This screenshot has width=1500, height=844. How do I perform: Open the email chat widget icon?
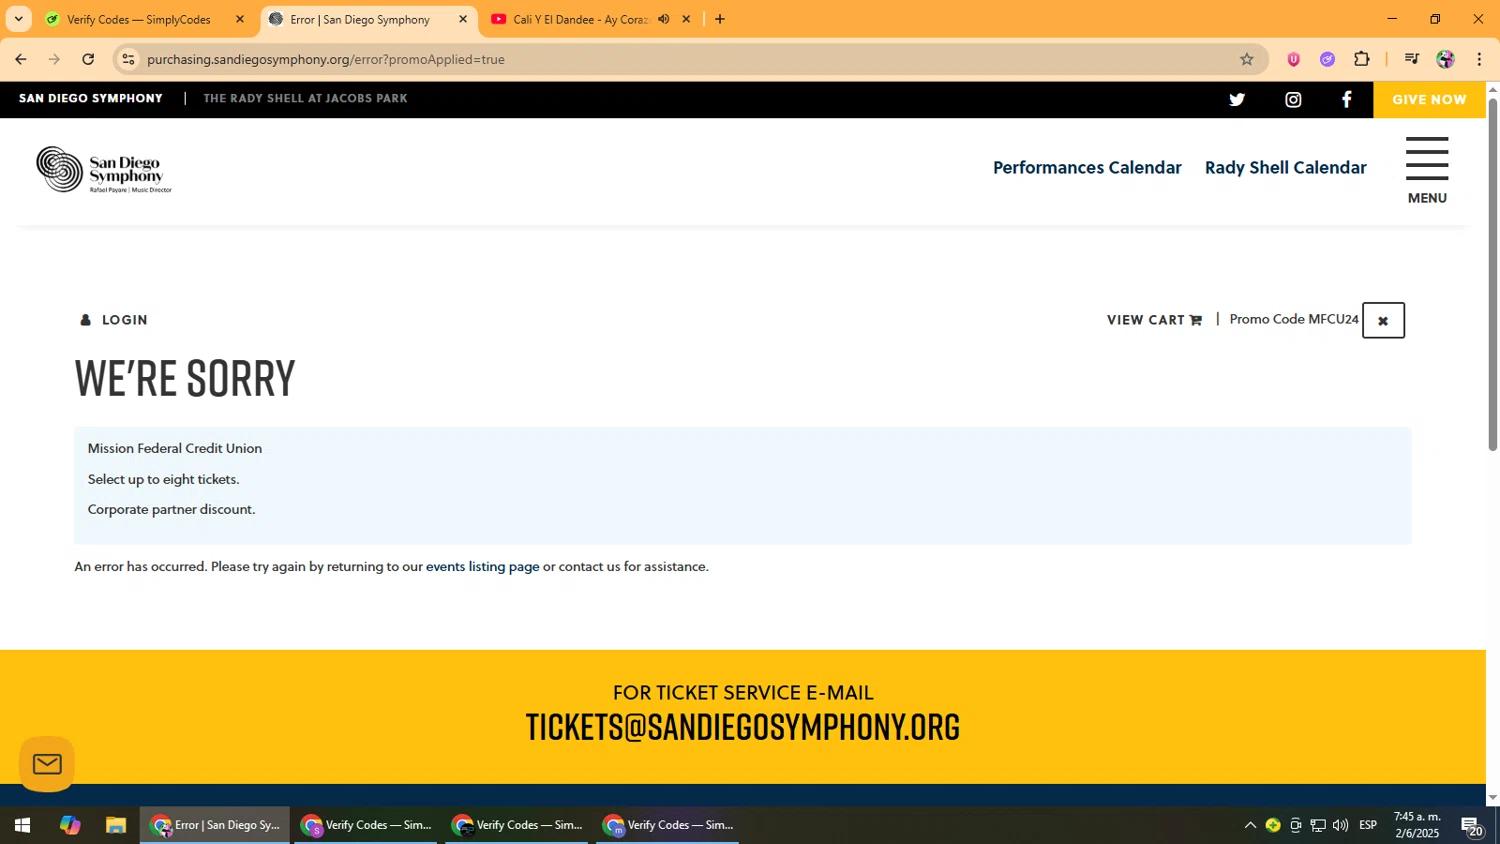pos(47,764)
